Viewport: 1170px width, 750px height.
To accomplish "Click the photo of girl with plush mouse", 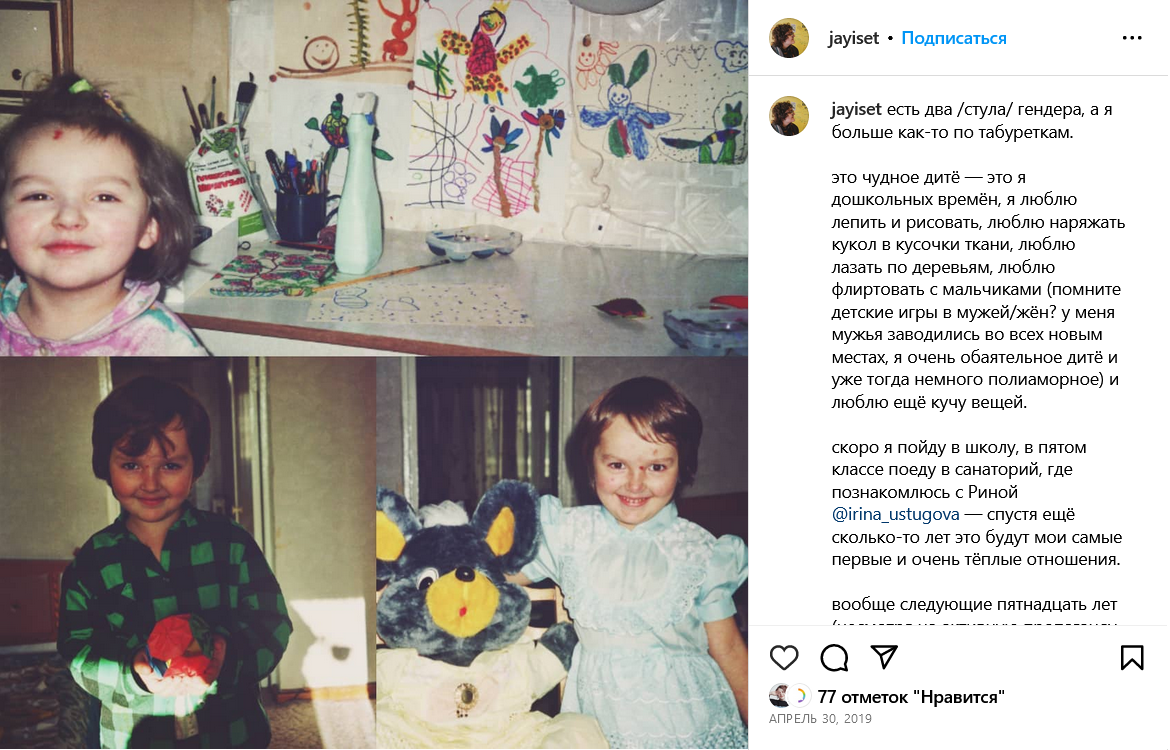I will (x=562, y=553).
